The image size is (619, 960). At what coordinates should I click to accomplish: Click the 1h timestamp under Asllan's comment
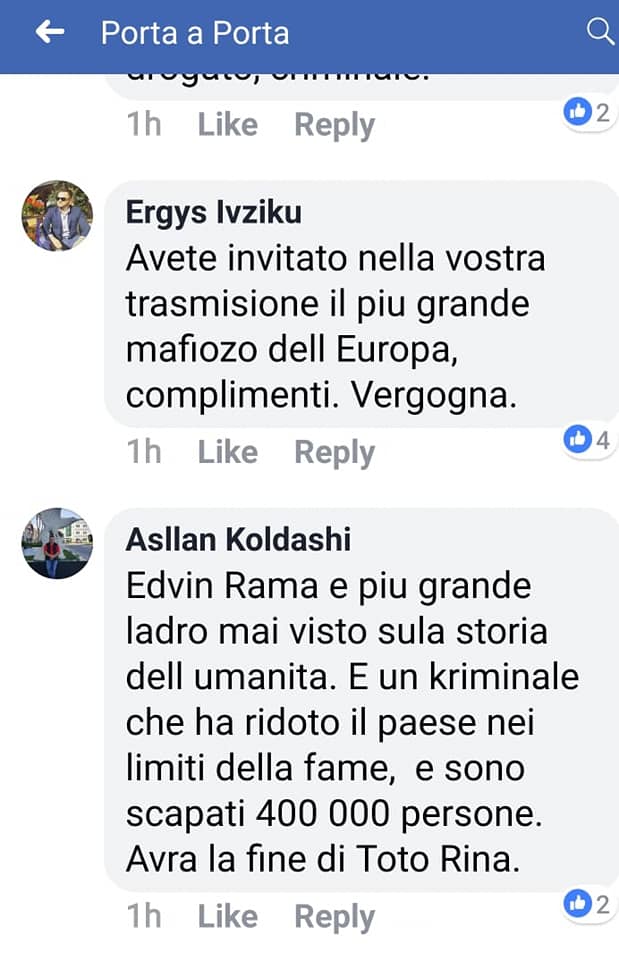144,917
